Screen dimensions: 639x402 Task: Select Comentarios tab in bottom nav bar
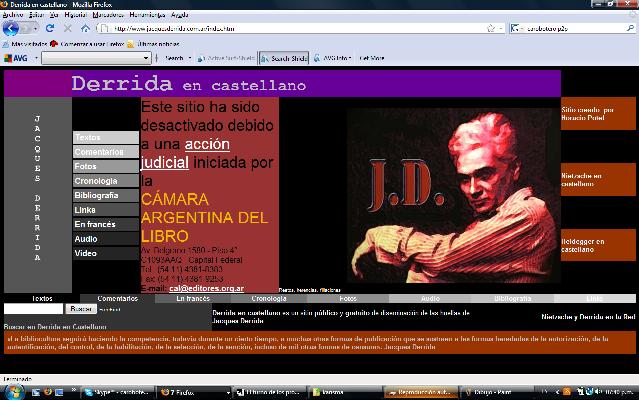click(118, 298)
